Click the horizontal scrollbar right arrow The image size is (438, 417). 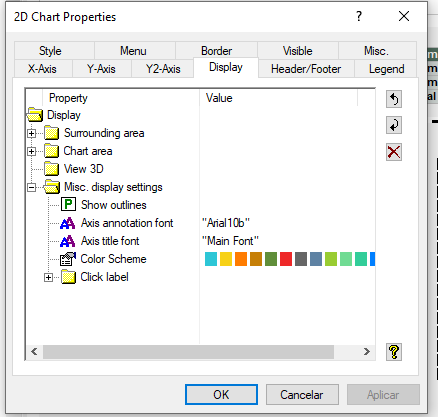pos(367,352)
